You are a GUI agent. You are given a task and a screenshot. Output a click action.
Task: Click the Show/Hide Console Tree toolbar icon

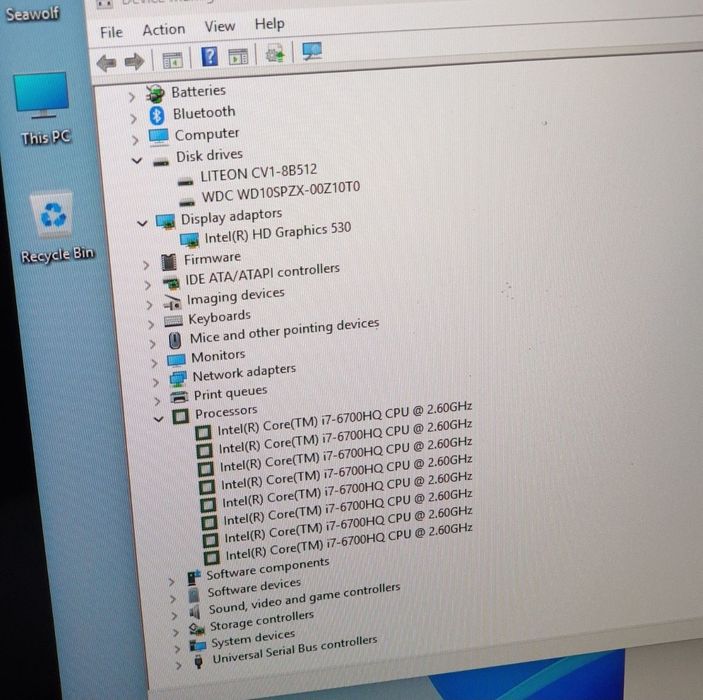(x=172, y=60)
